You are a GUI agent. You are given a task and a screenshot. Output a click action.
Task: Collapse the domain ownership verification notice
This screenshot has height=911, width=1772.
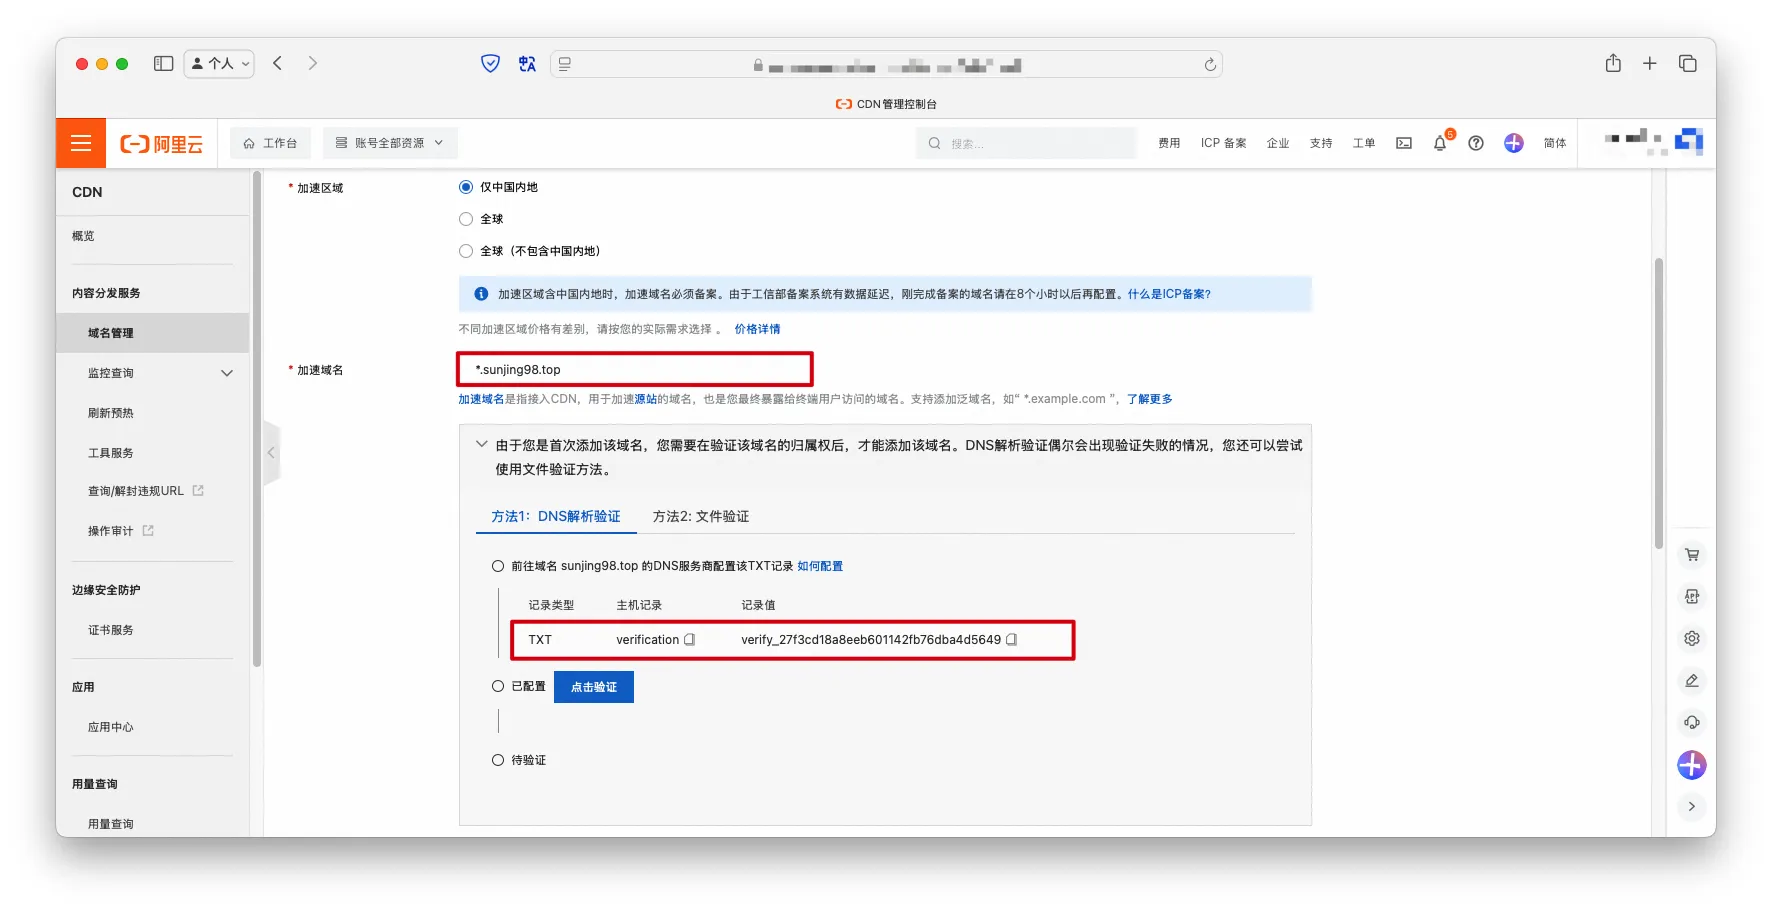tap(482, 445)
